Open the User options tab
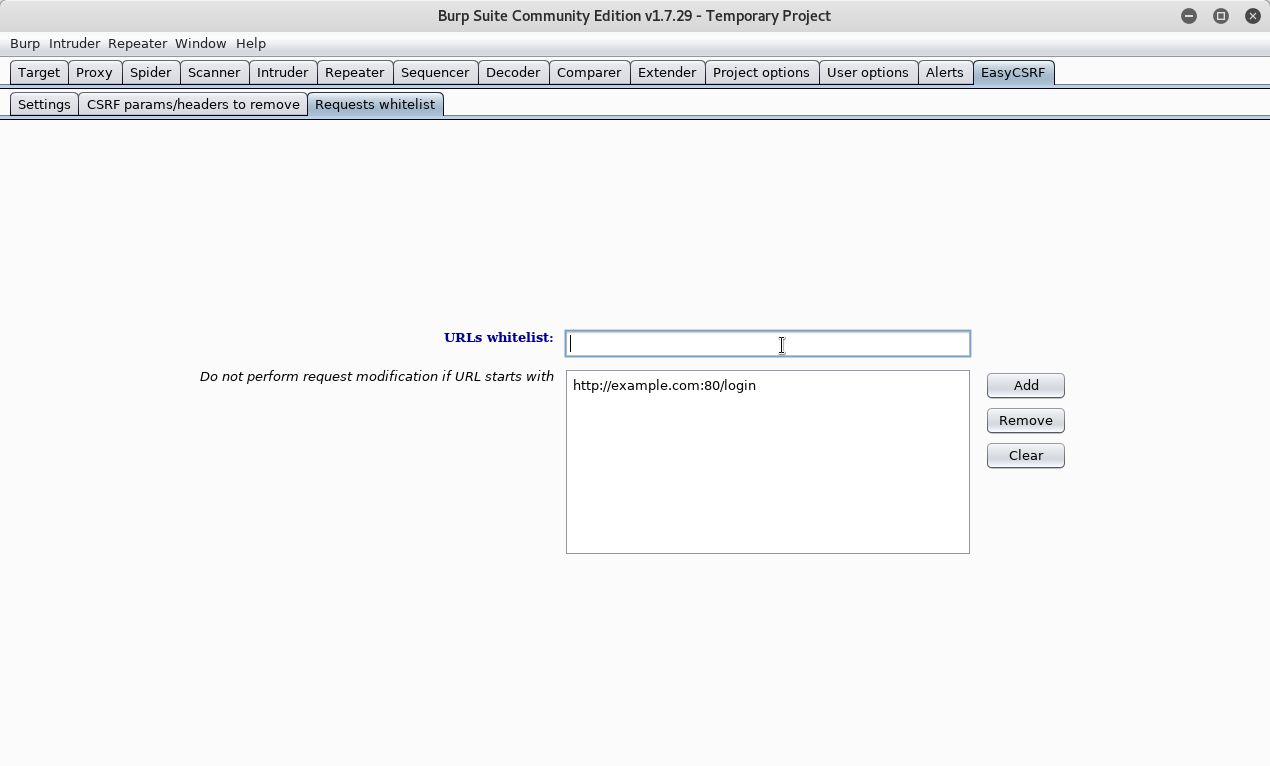 (868, 73)
